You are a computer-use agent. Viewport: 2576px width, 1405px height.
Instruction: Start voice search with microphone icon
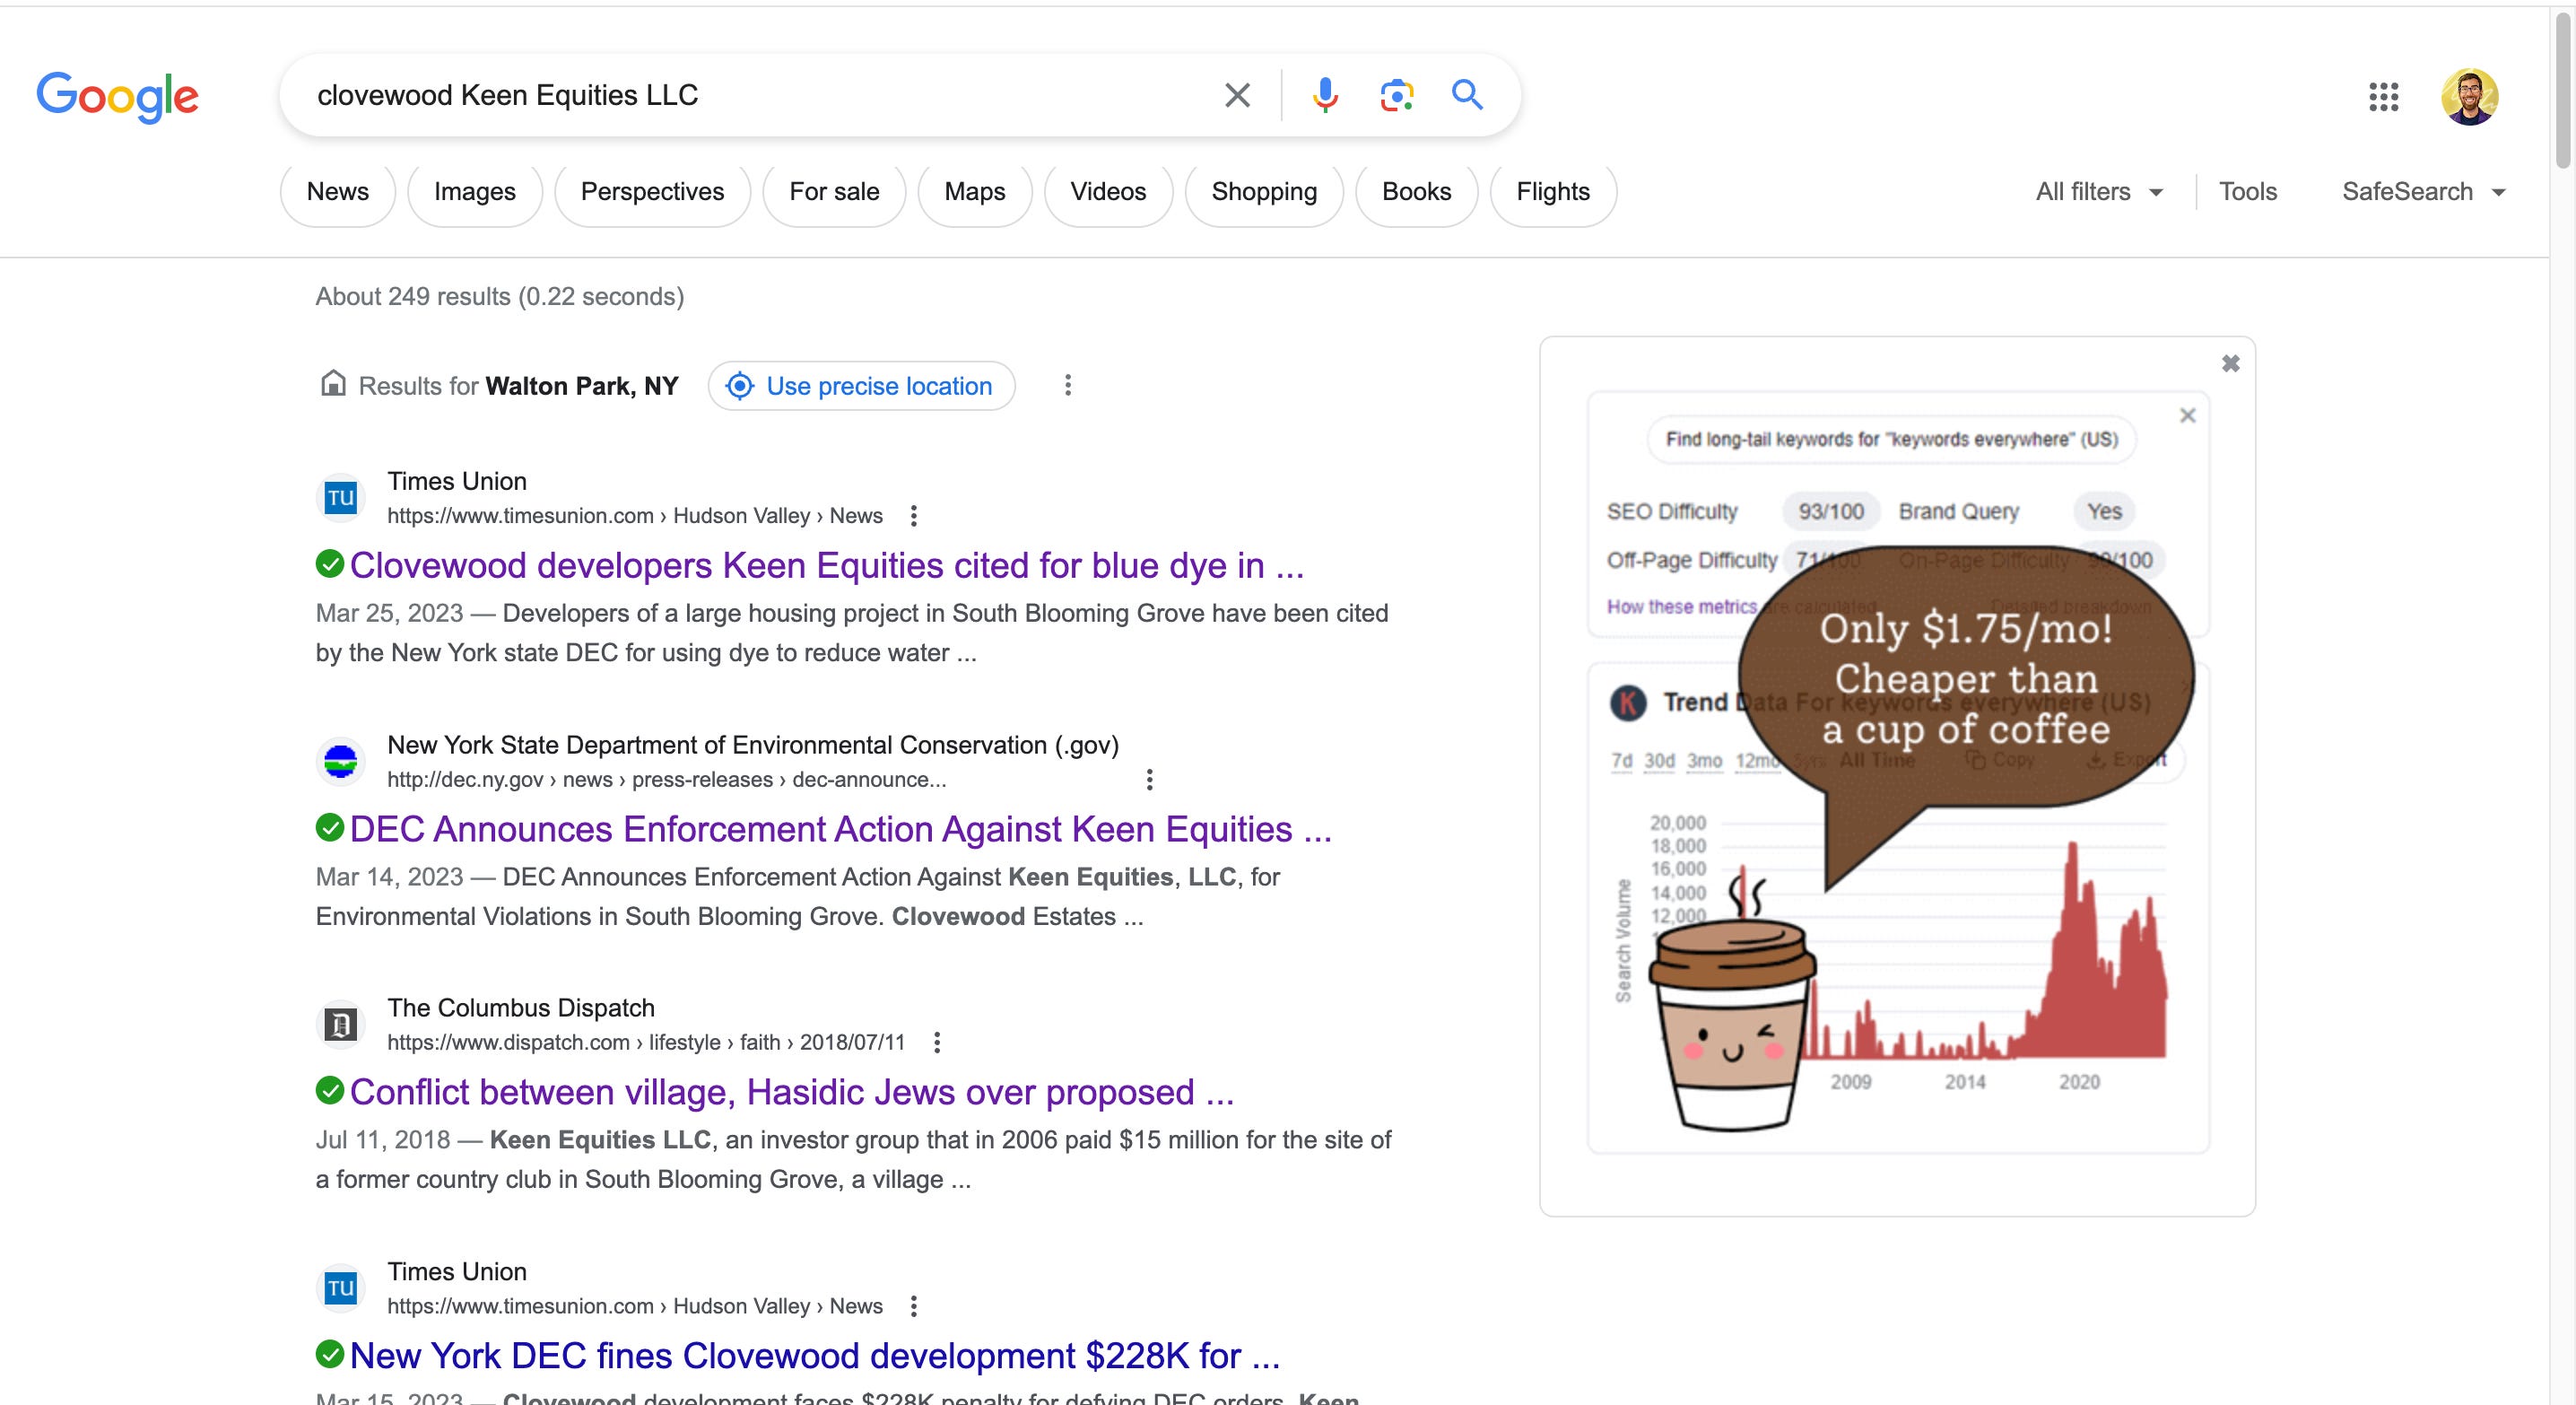pos(1325,95)
